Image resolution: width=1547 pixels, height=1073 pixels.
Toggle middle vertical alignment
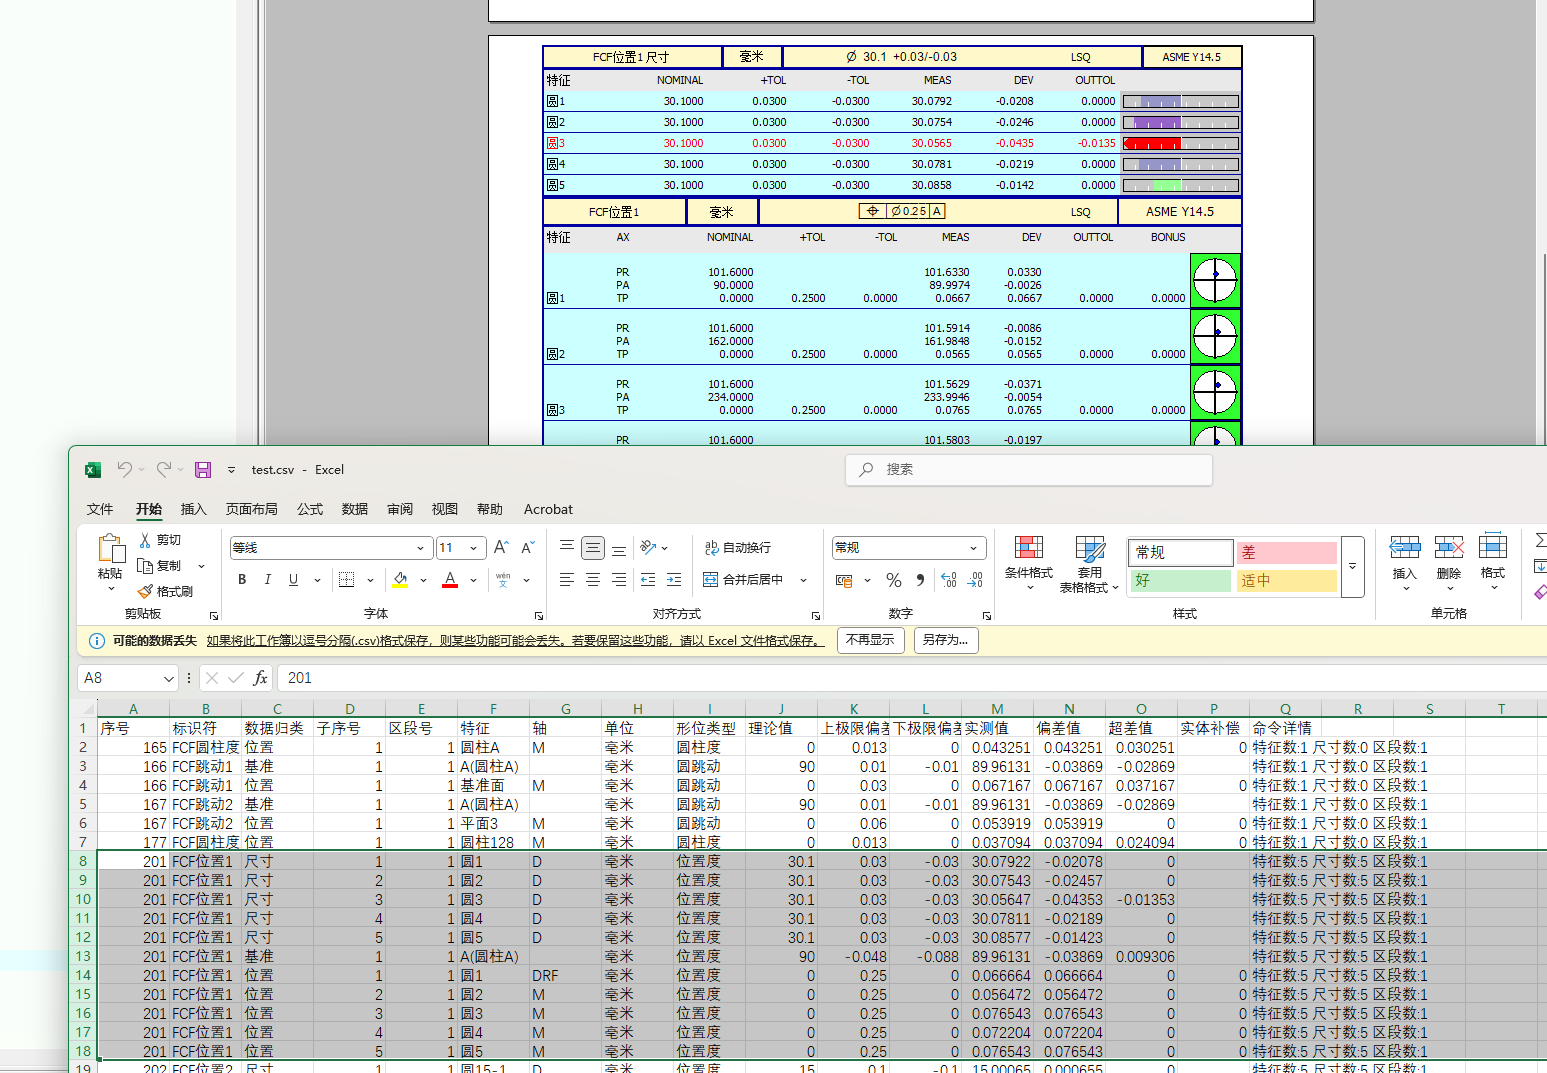pyautogui.click(x=593, y=548)
